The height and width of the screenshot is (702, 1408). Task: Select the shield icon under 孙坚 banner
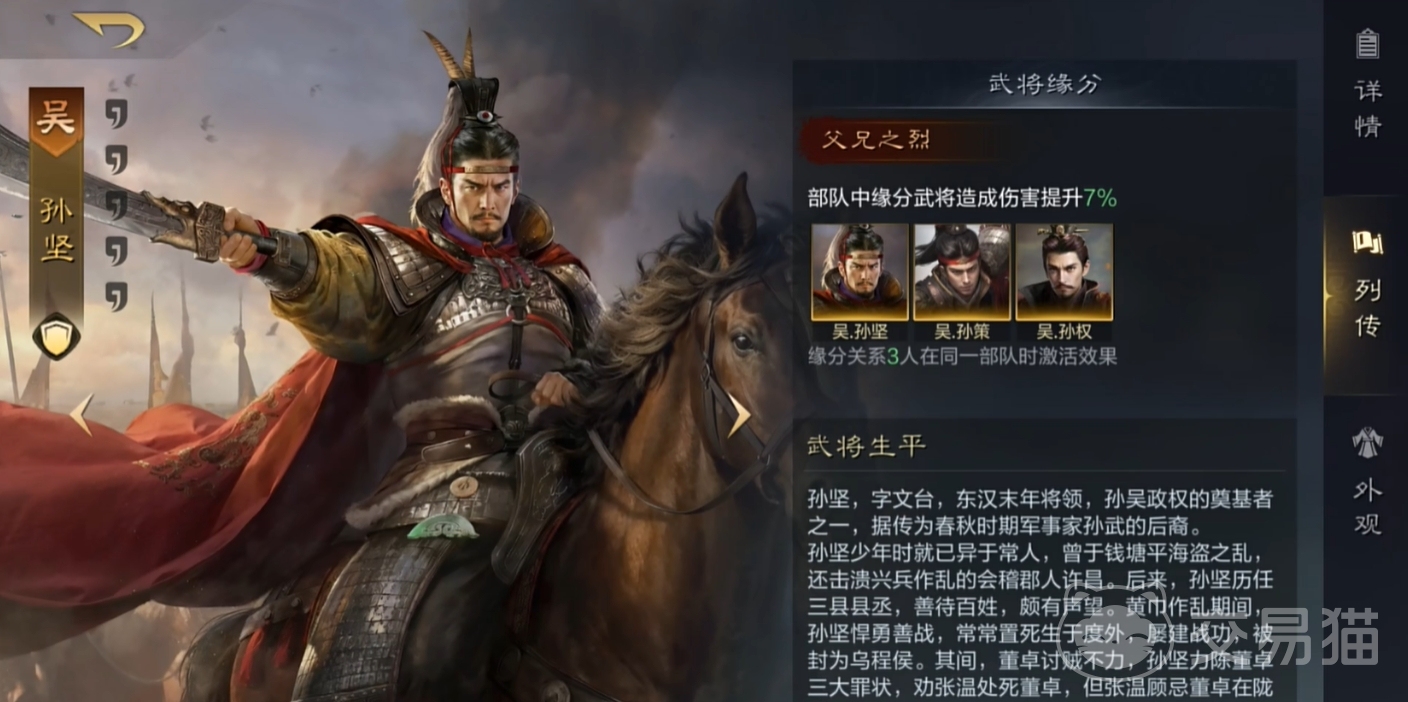pos(56,335)
